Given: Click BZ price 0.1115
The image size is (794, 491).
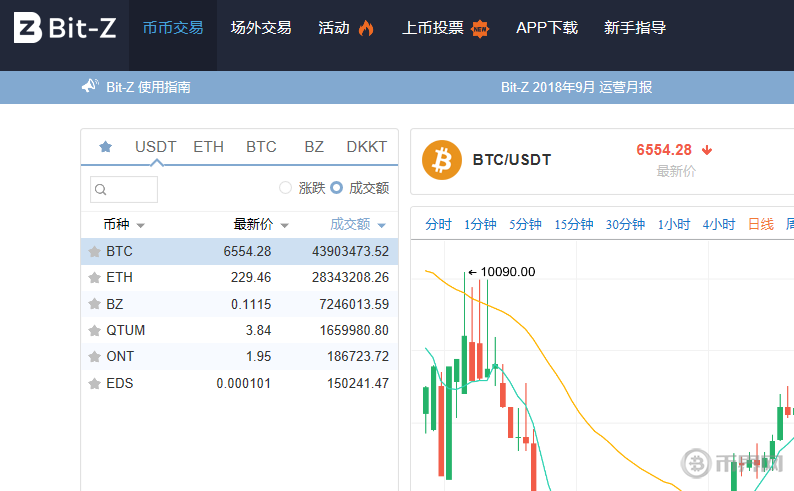Looking at the screenshot, I should [x=251, y=304].
